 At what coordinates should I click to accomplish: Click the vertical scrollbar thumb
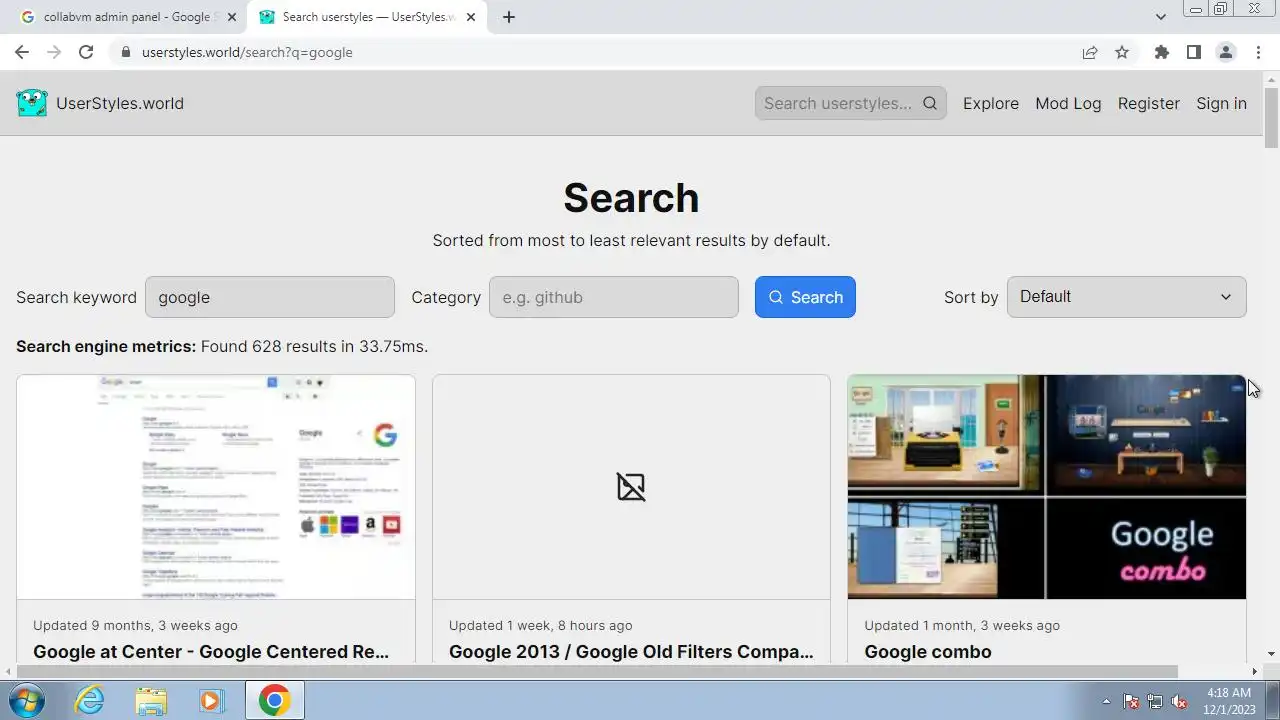tap(1271, 117)
